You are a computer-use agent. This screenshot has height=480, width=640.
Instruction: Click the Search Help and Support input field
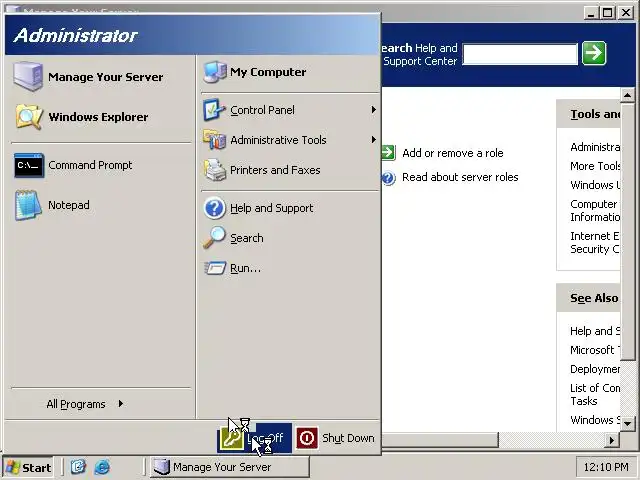[520, 53]
